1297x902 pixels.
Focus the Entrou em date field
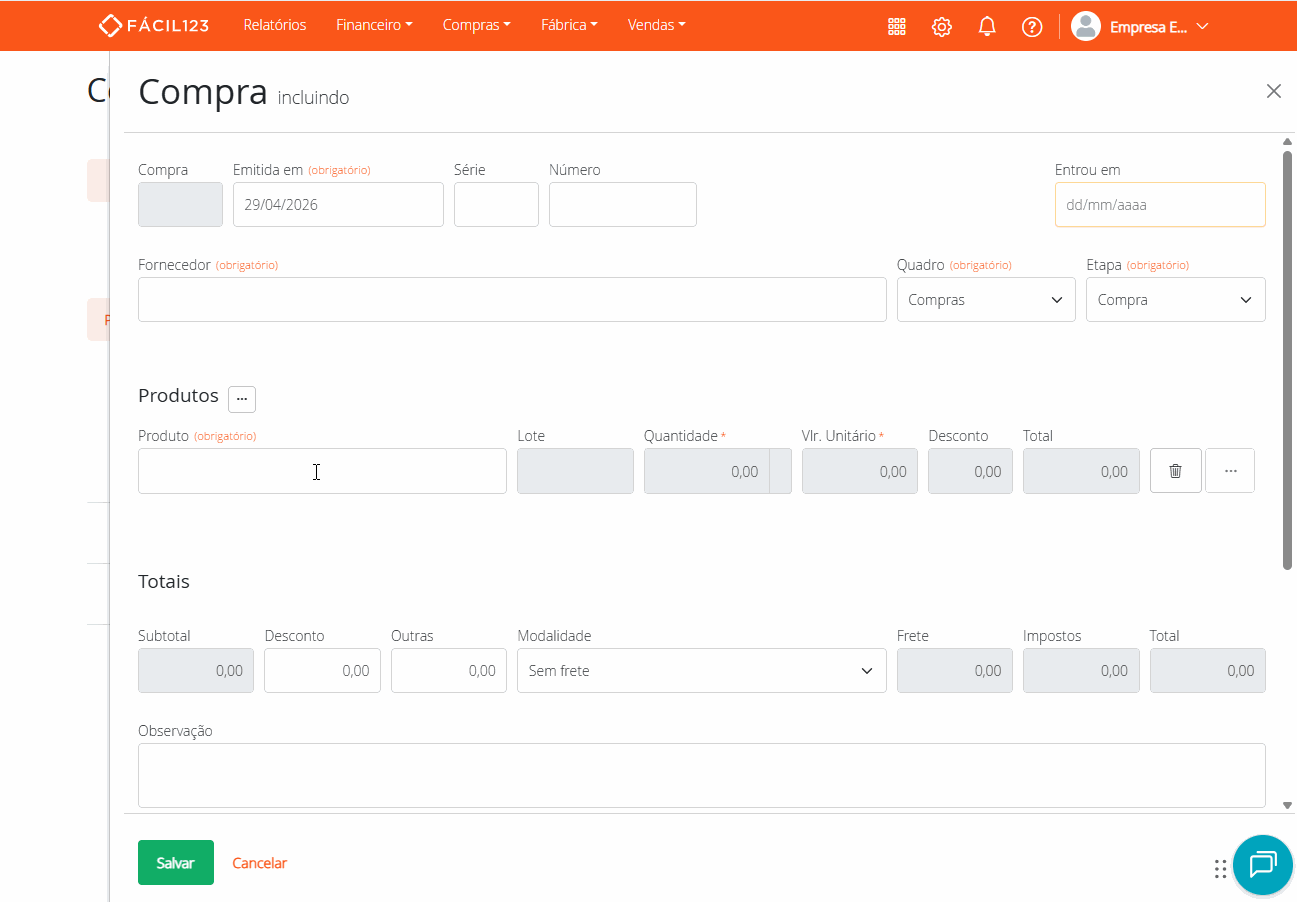[1160, 204]
